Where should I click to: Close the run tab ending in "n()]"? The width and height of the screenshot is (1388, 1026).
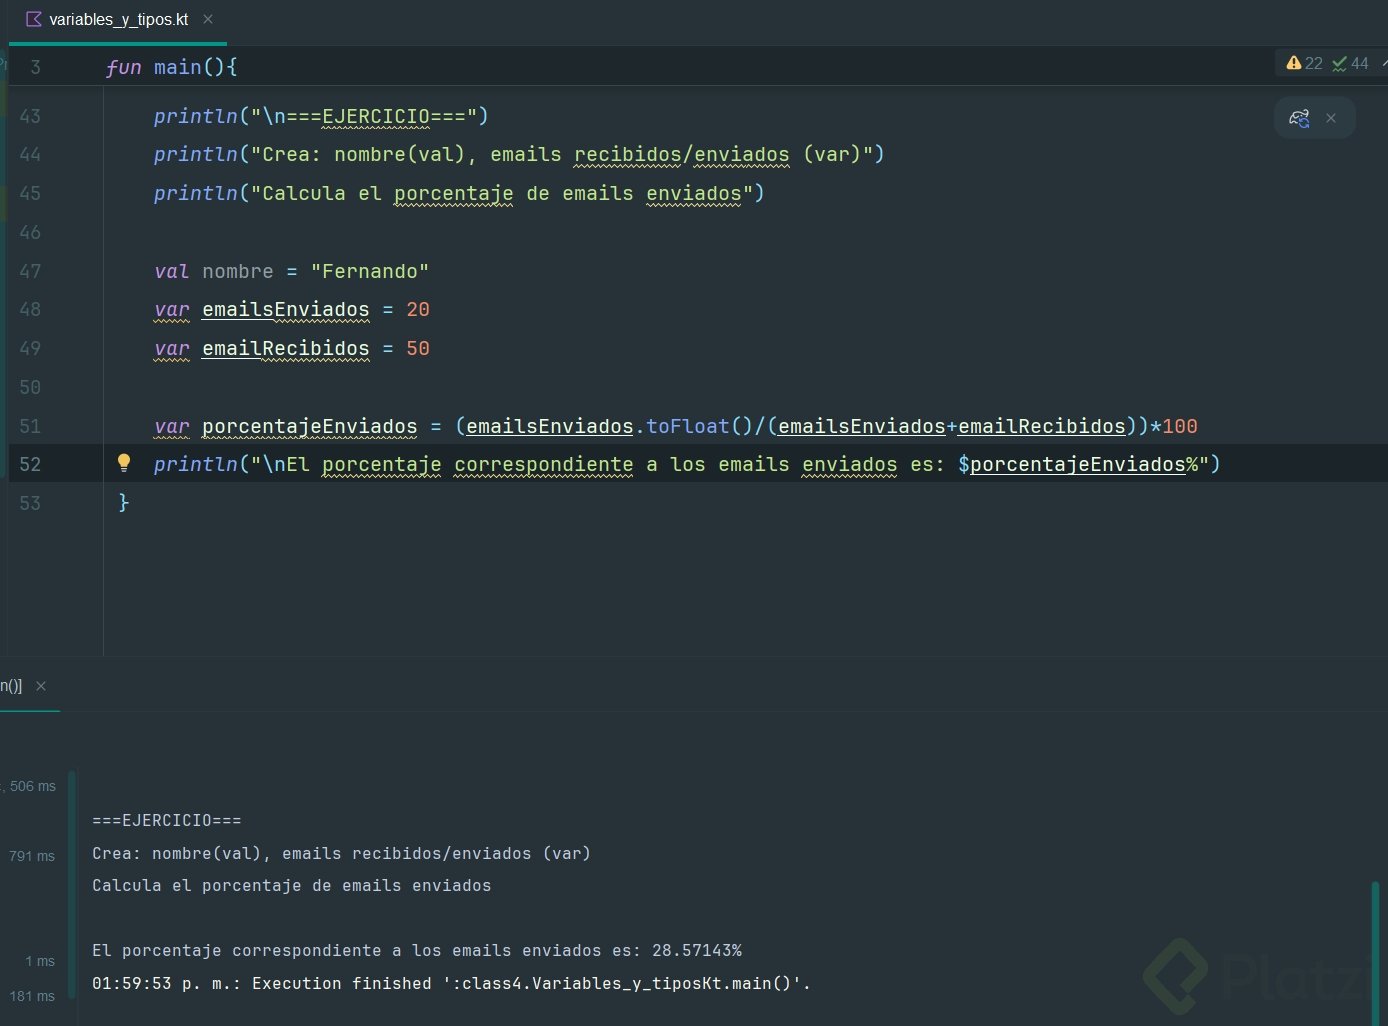(41, 686)
